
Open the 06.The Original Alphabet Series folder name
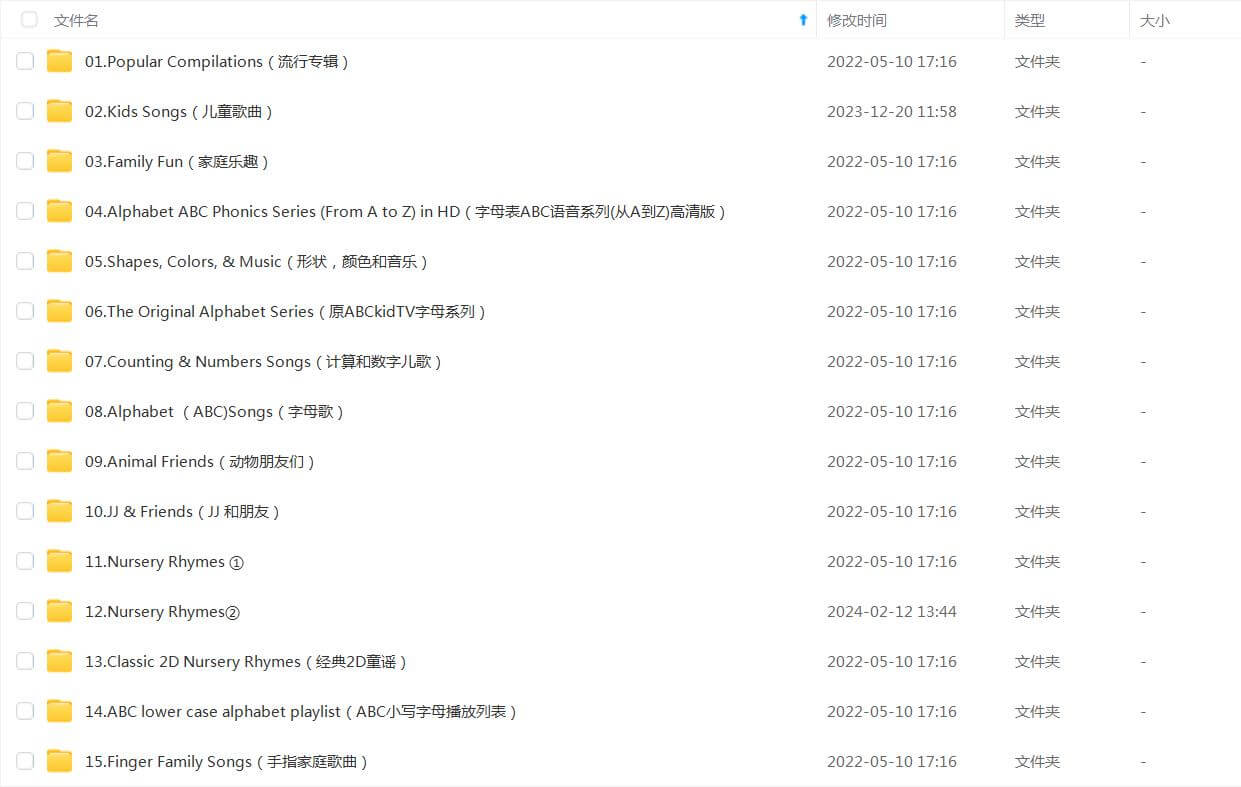285,312
